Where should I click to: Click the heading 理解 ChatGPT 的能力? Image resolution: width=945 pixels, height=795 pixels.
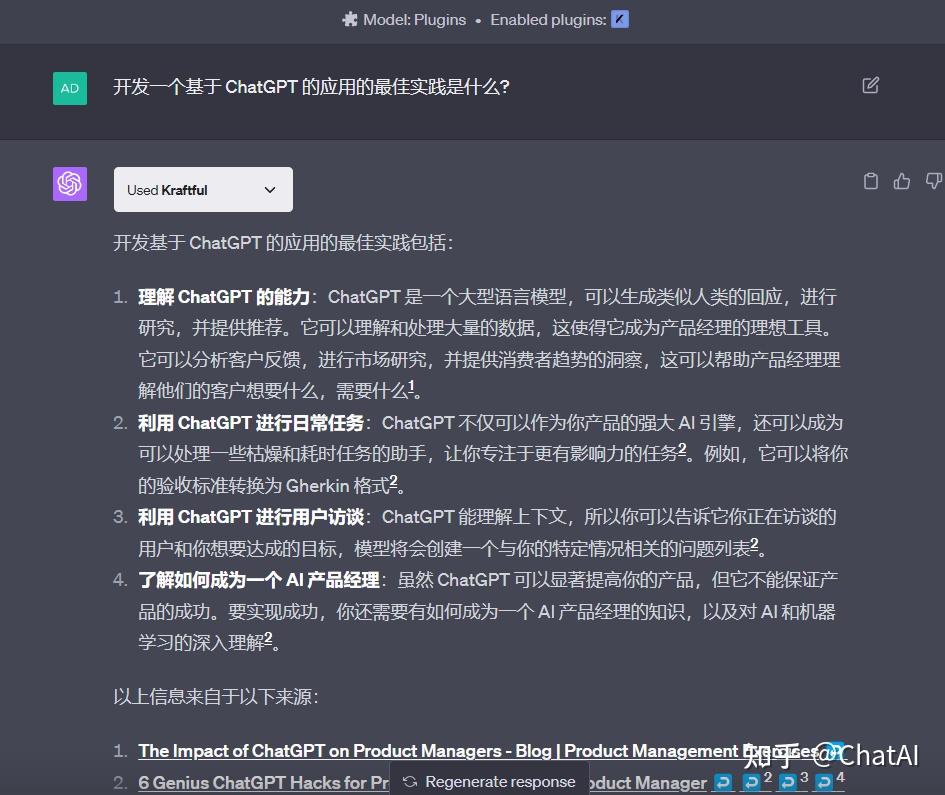(x=224, y=297)
